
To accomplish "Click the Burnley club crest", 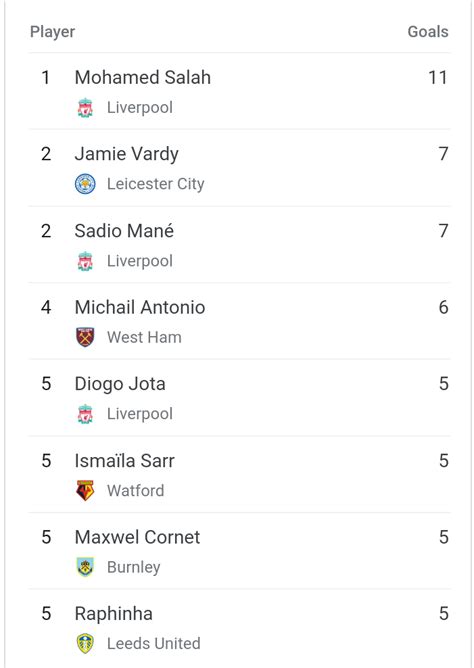I will click(85, 567).
